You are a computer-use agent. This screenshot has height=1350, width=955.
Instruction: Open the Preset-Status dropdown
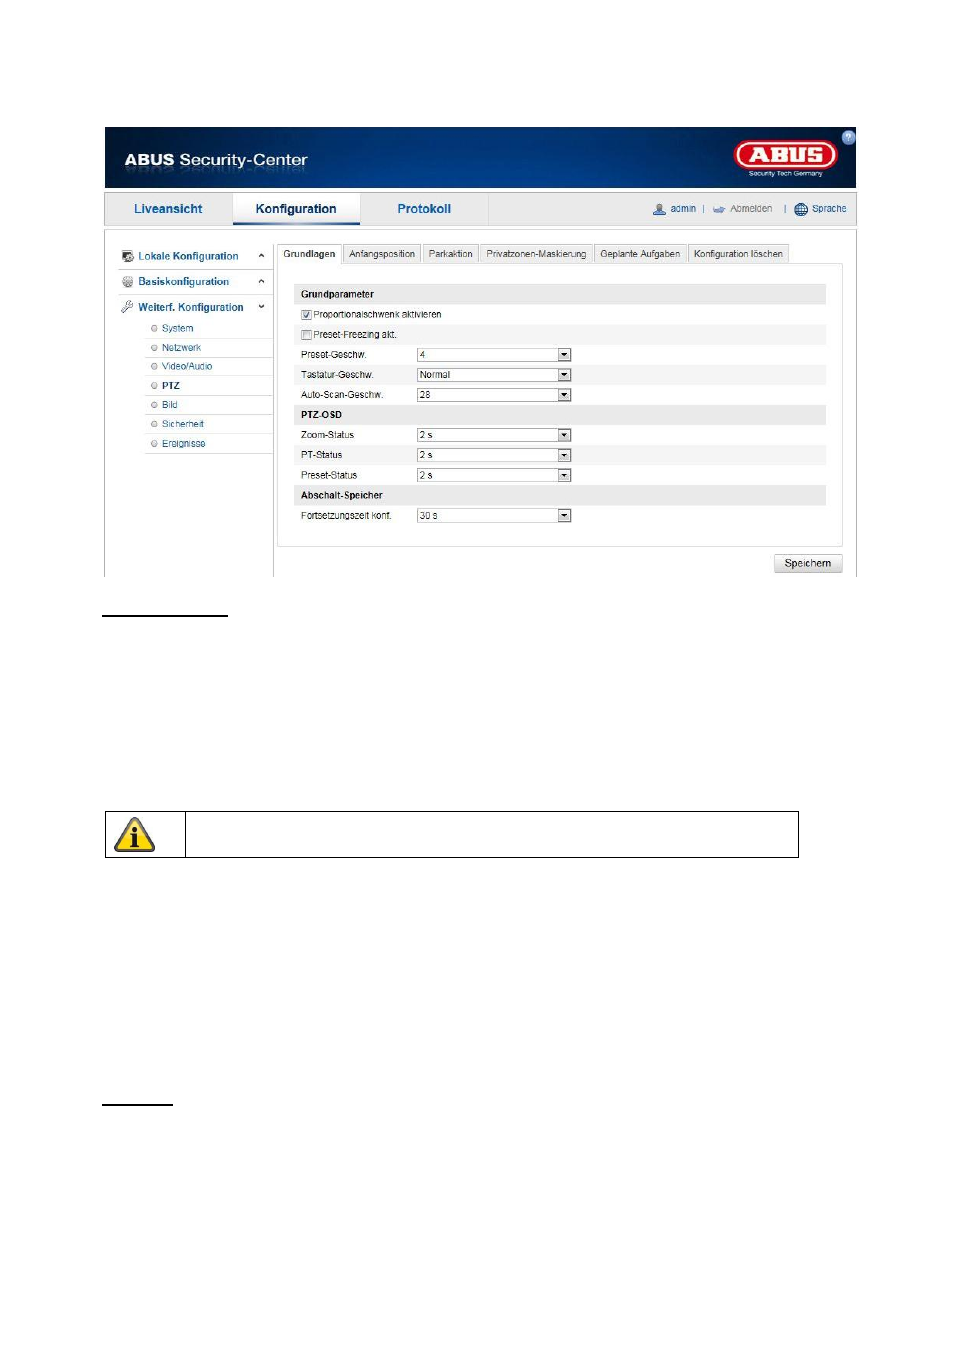(494, 475)
